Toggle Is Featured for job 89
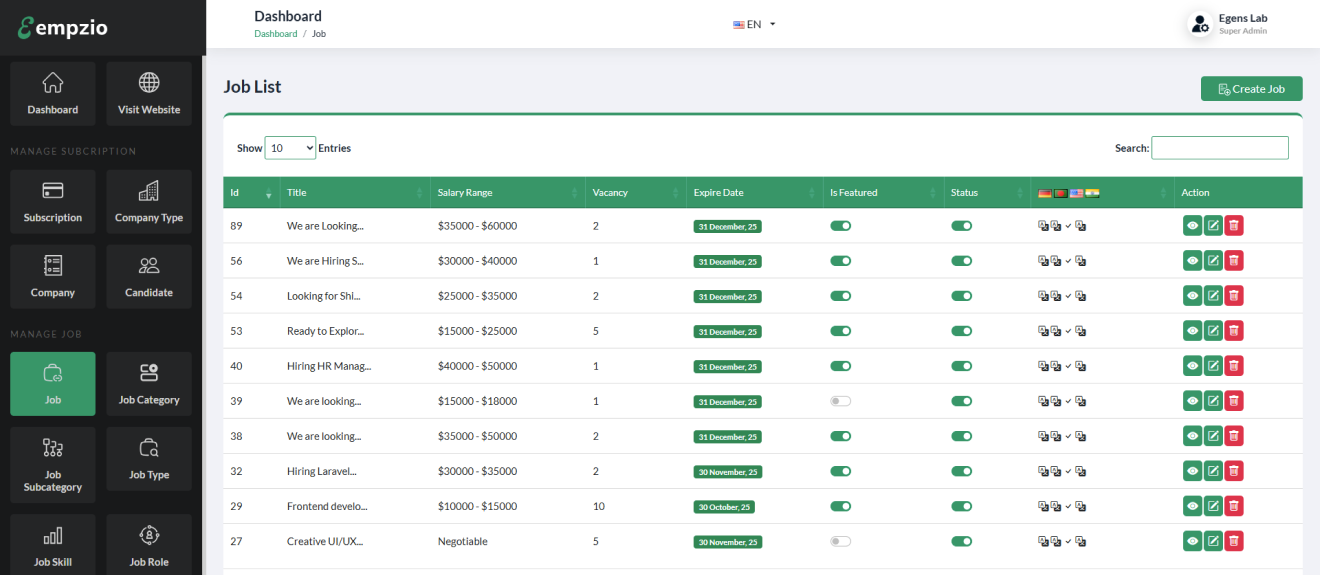 click(x=841, y=226)
